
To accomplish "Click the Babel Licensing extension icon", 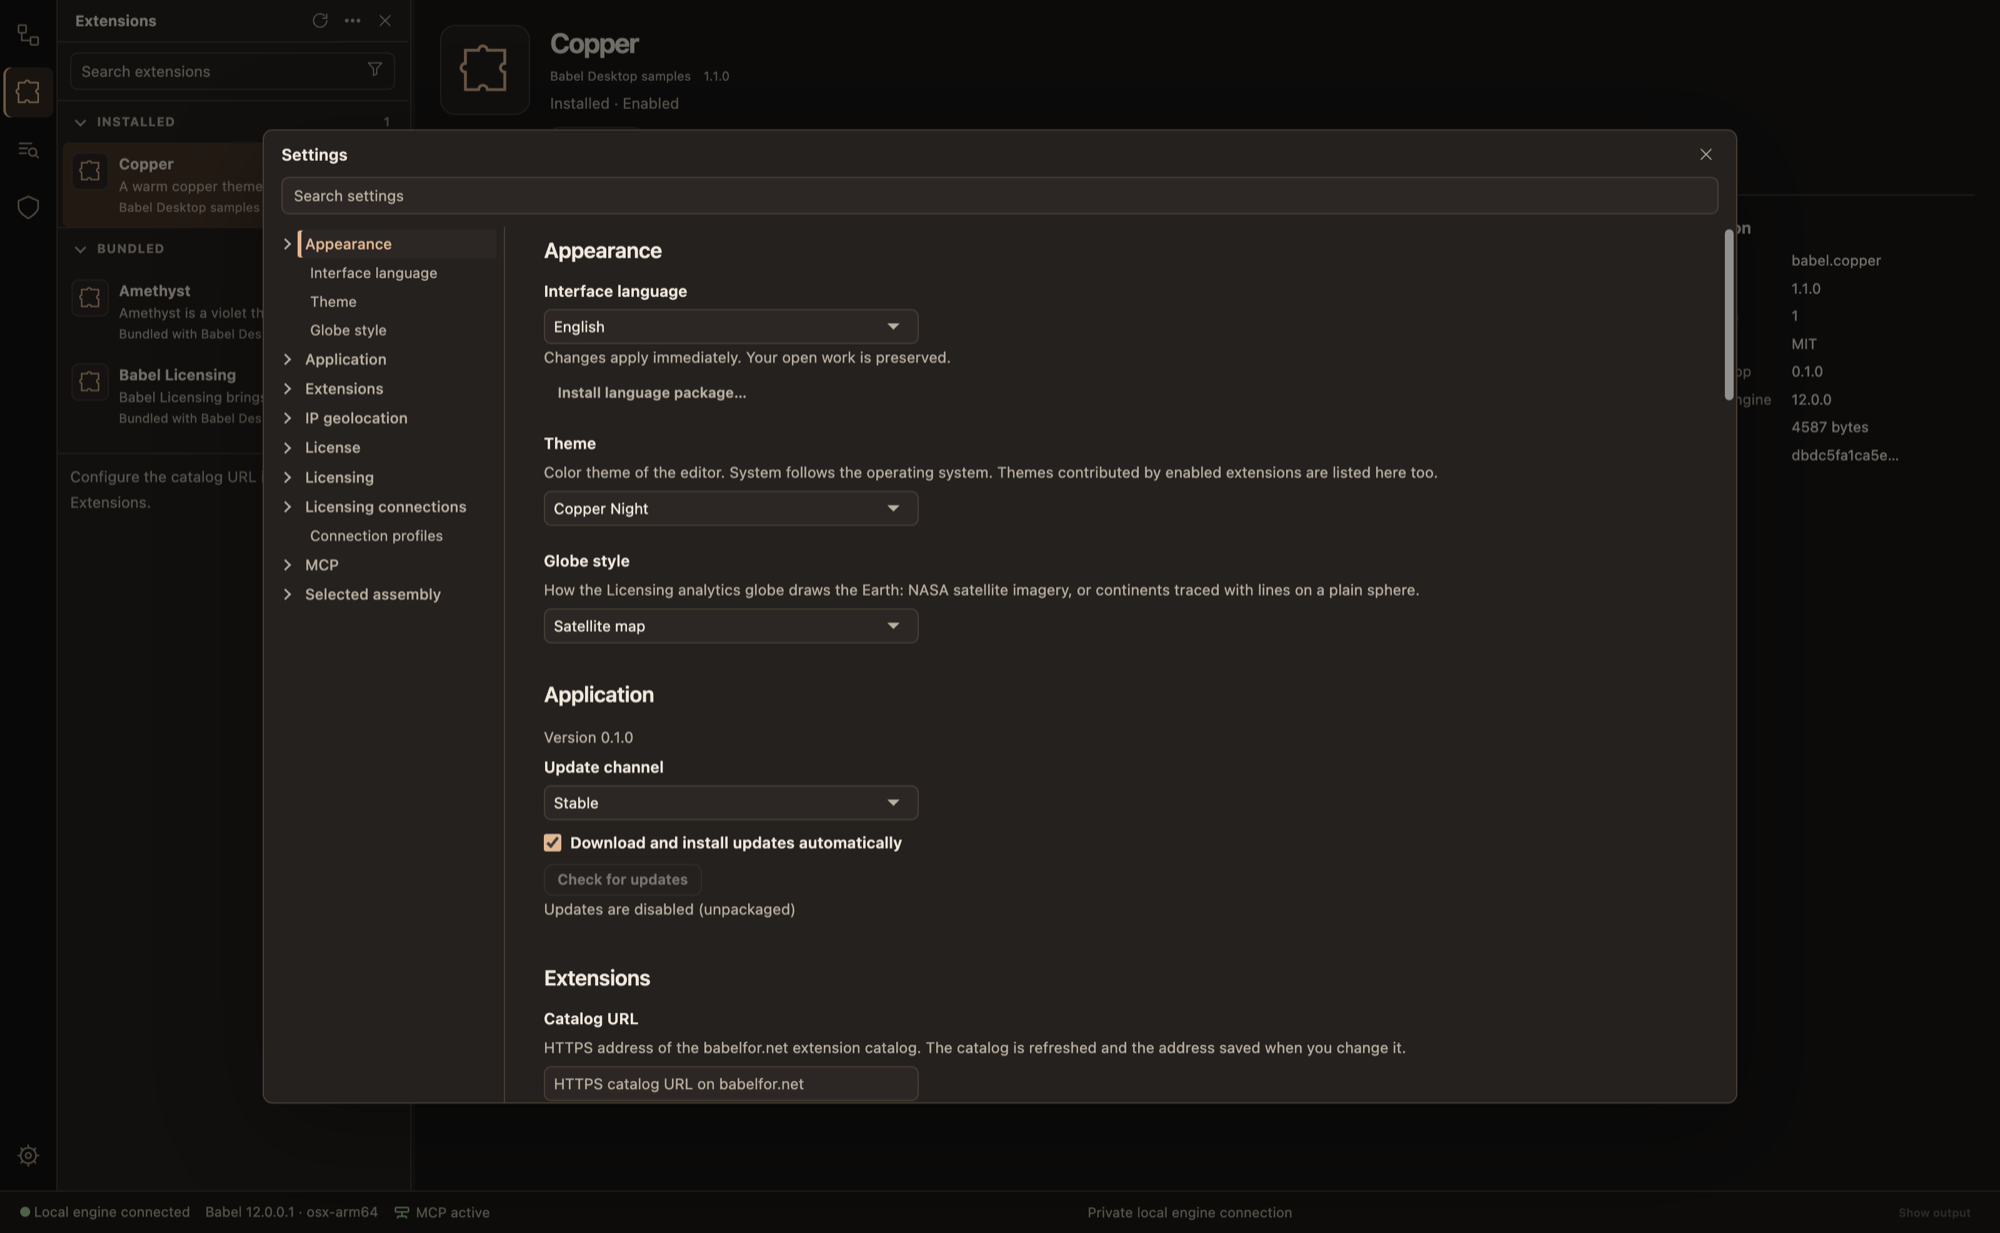I will coord(89,381).
